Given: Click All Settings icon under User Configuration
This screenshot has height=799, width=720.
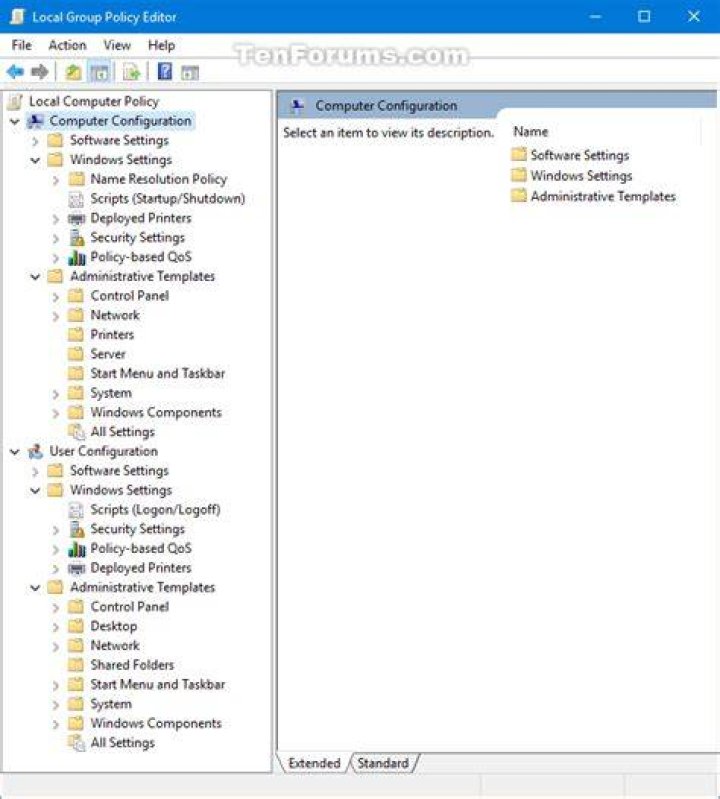Looking at the screenshot, I should (76, 743).
